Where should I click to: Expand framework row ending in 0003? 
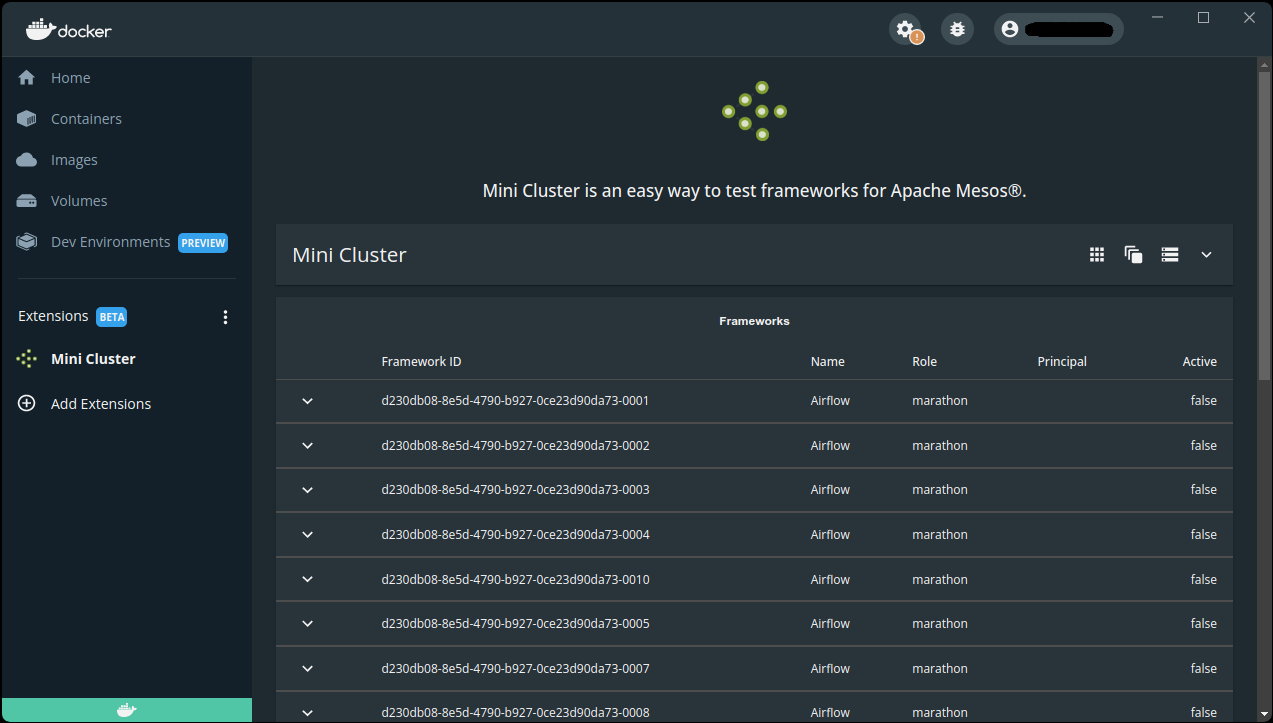click(x=308, y=490)
